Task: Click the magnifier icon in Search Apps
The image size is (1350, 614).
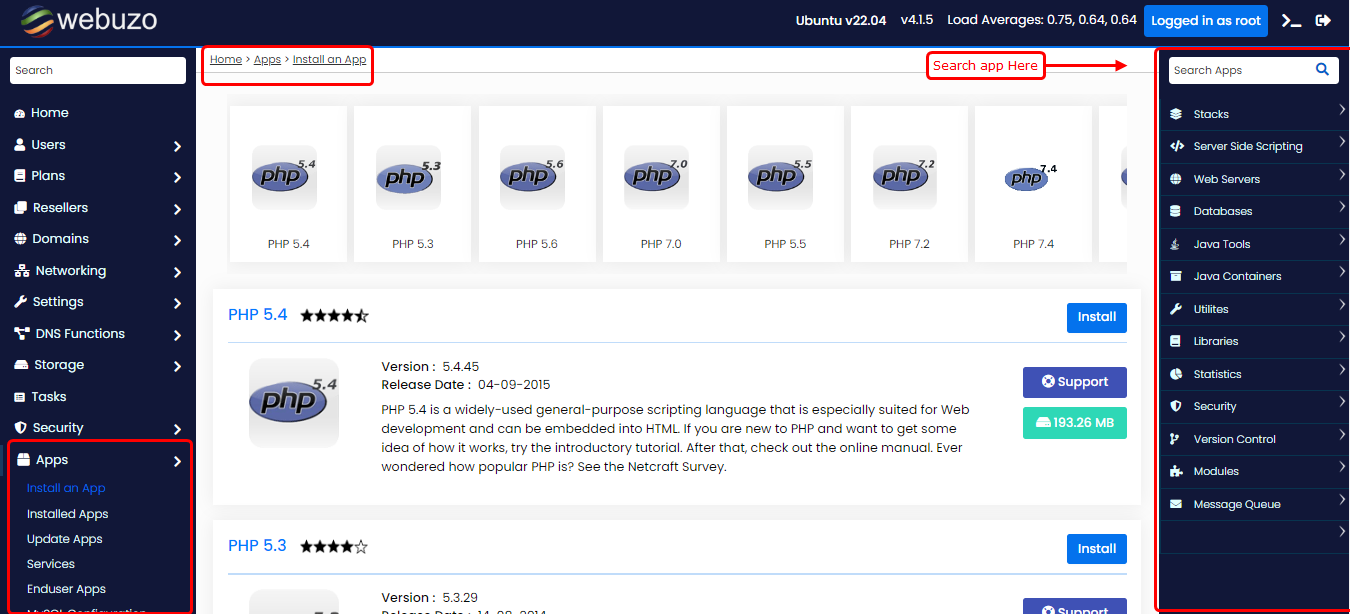Action: [1322, 70]
